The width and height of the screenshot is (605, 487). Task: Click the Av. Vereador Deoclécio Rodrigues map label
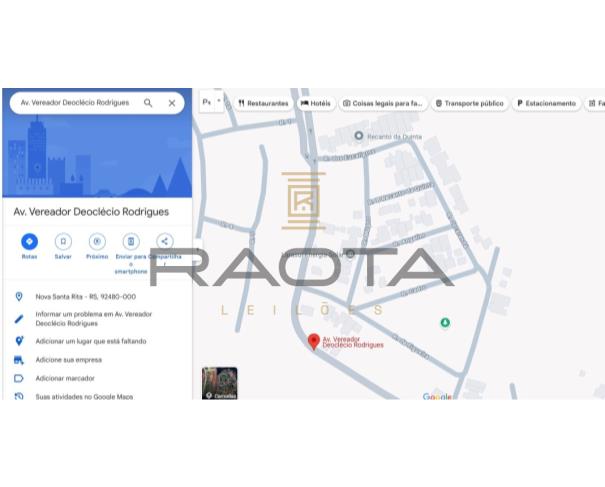353,342
